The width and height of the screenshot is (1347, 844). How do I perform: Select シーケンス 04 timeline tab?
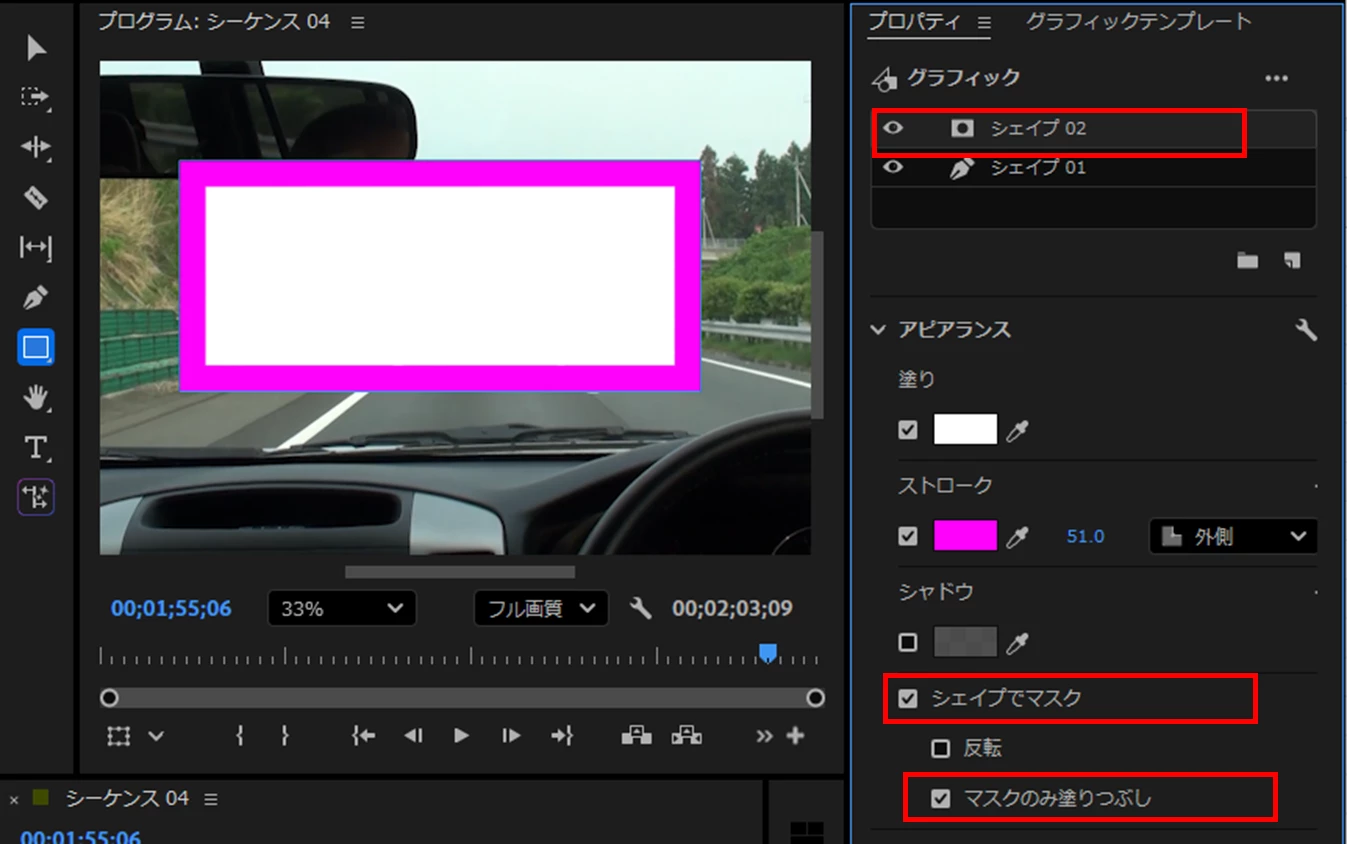[127, 798]
